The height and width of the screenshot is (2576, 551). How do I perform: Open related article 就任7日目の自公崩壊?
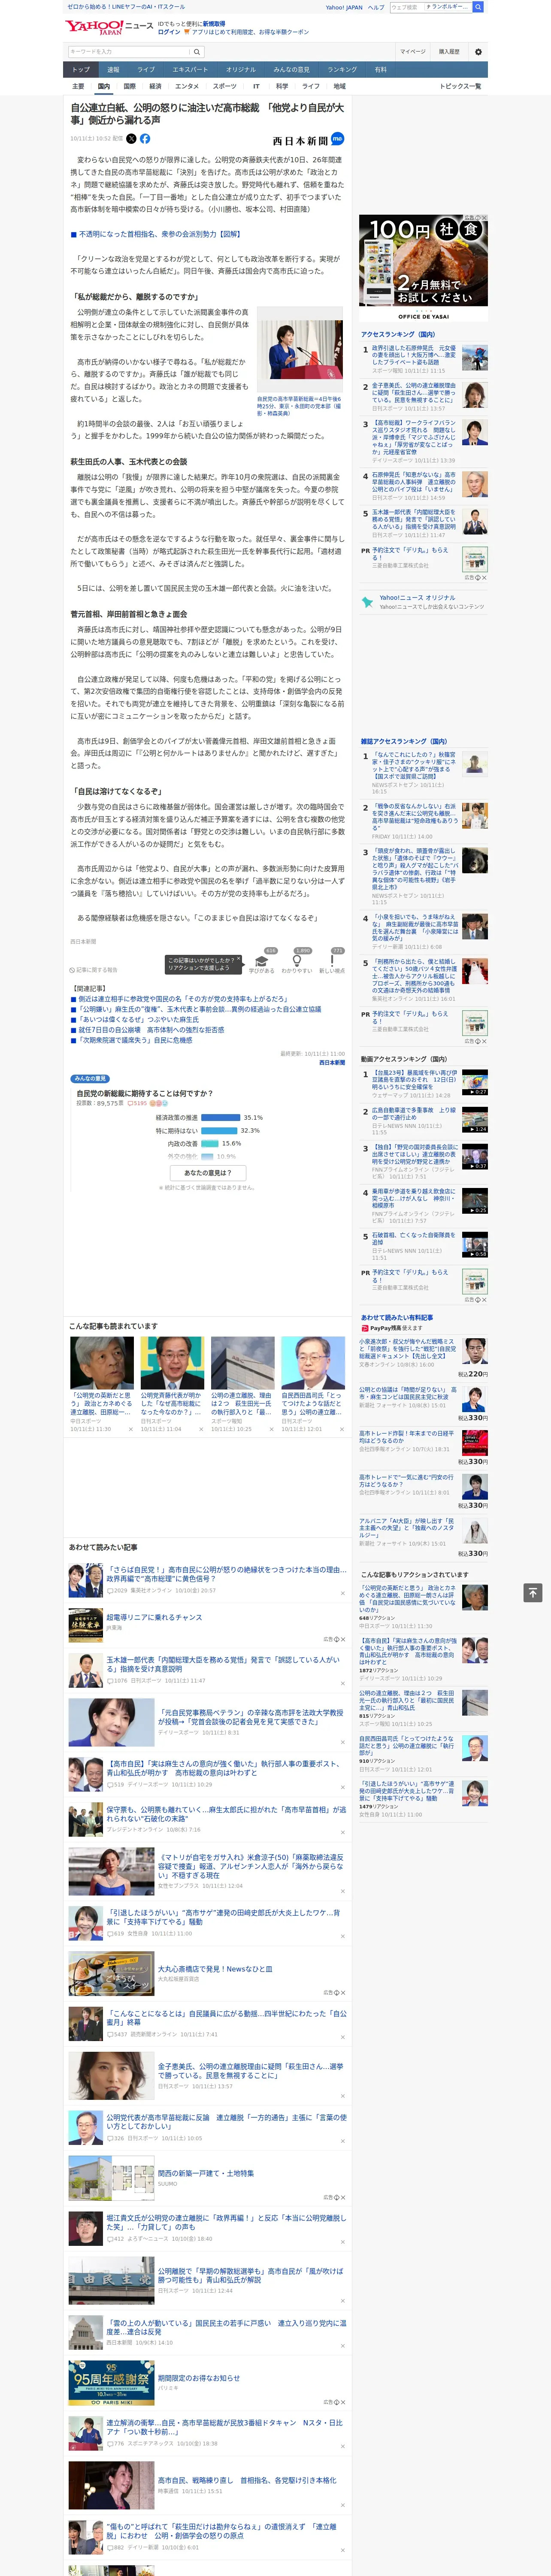coord(151,1030)
